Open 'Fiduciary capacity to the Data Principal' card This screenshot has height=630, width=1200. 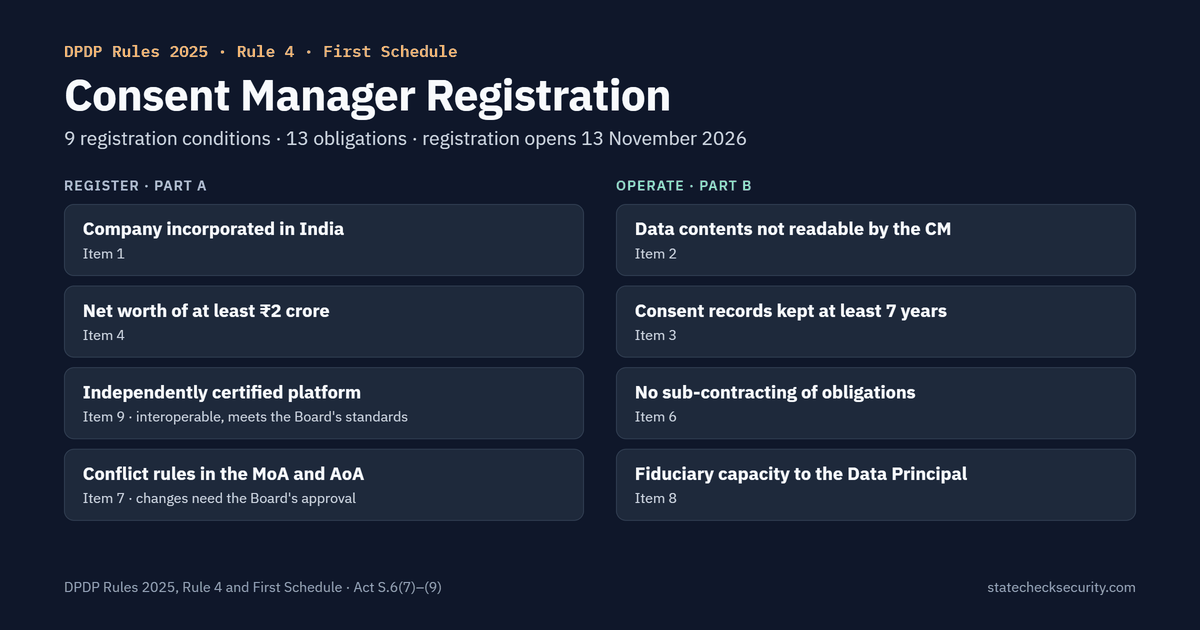[876, 485]
